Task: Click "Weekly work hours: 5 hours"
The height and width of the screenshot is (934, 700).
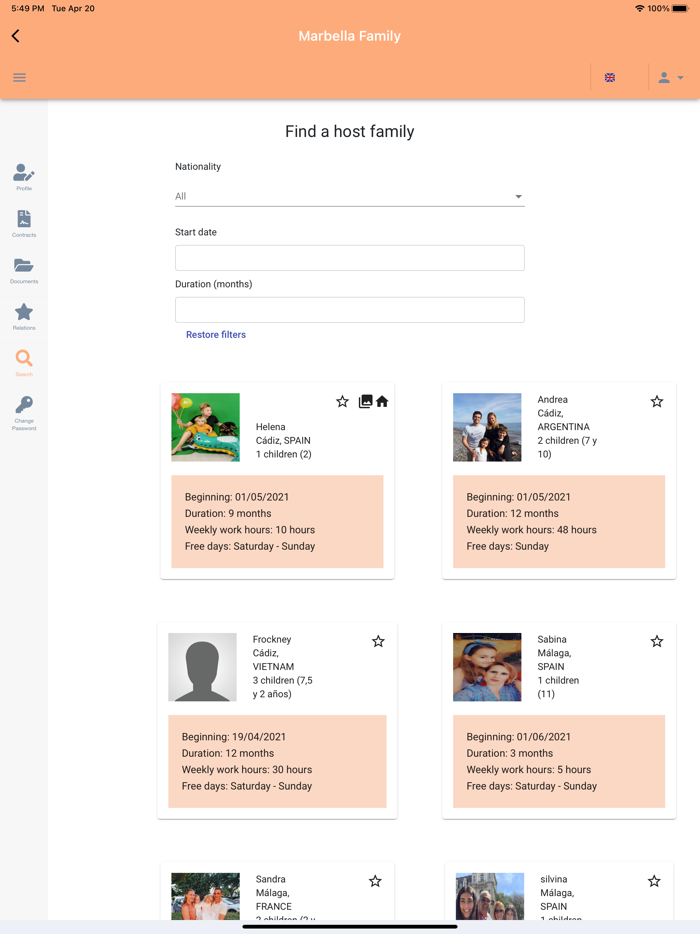Action: [x=528, y=770]
